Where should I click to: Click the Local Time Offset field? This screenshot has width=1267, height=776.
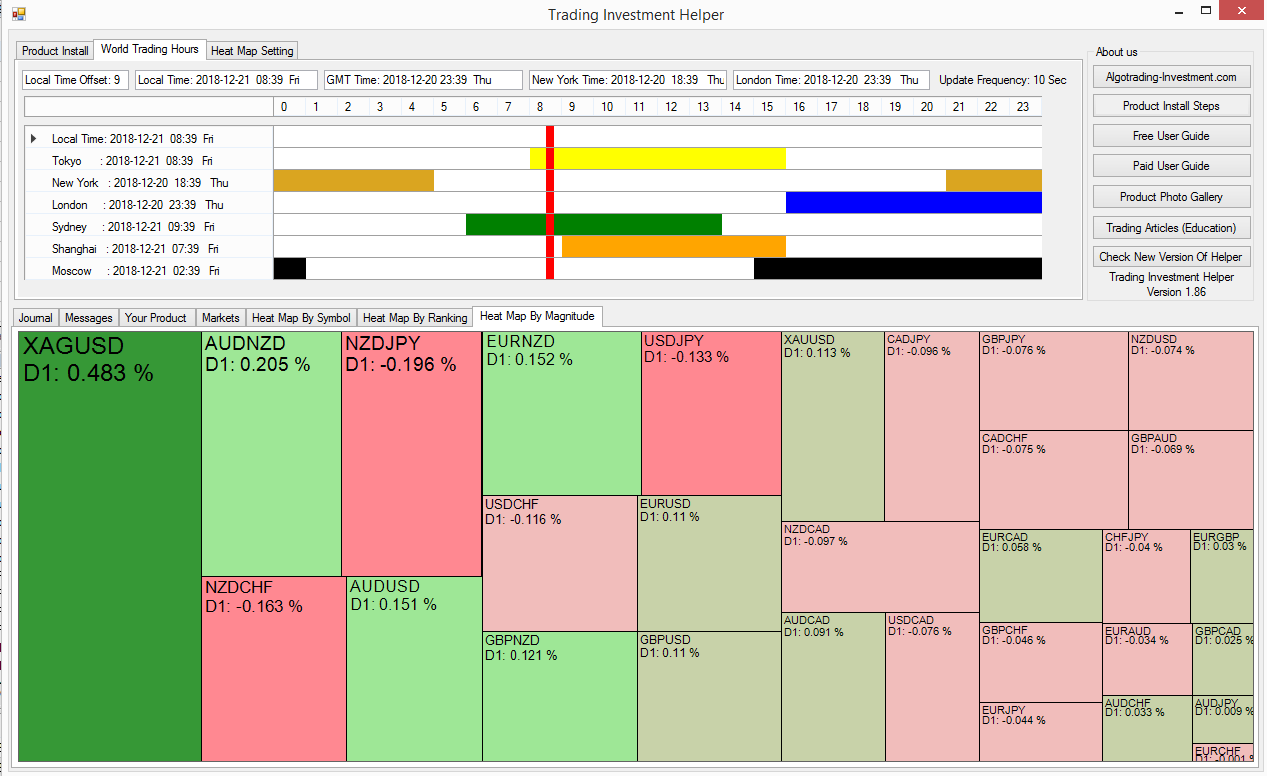pyautogui.click(x=75, y=80)
